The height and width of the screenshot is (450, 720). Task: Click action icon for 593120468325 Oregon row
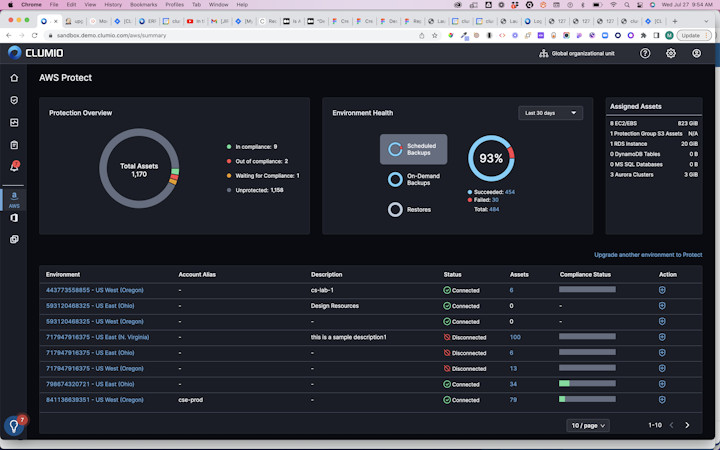click(662, 321)
